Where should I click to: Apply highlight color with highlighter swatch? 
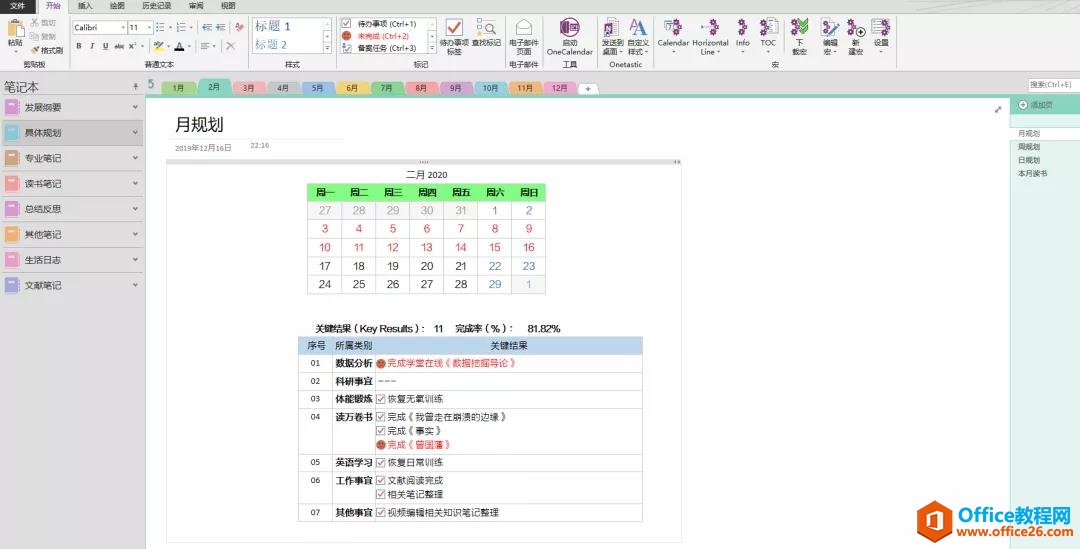158,46
